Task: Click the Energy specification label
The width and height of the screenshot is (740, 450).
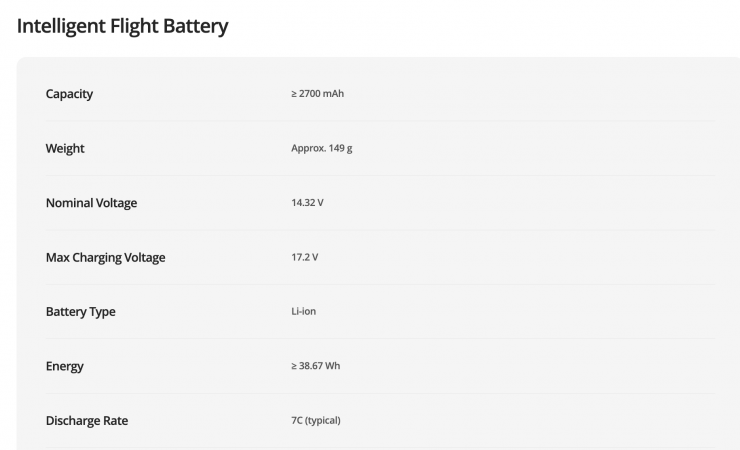Action: tap(64, 366)
